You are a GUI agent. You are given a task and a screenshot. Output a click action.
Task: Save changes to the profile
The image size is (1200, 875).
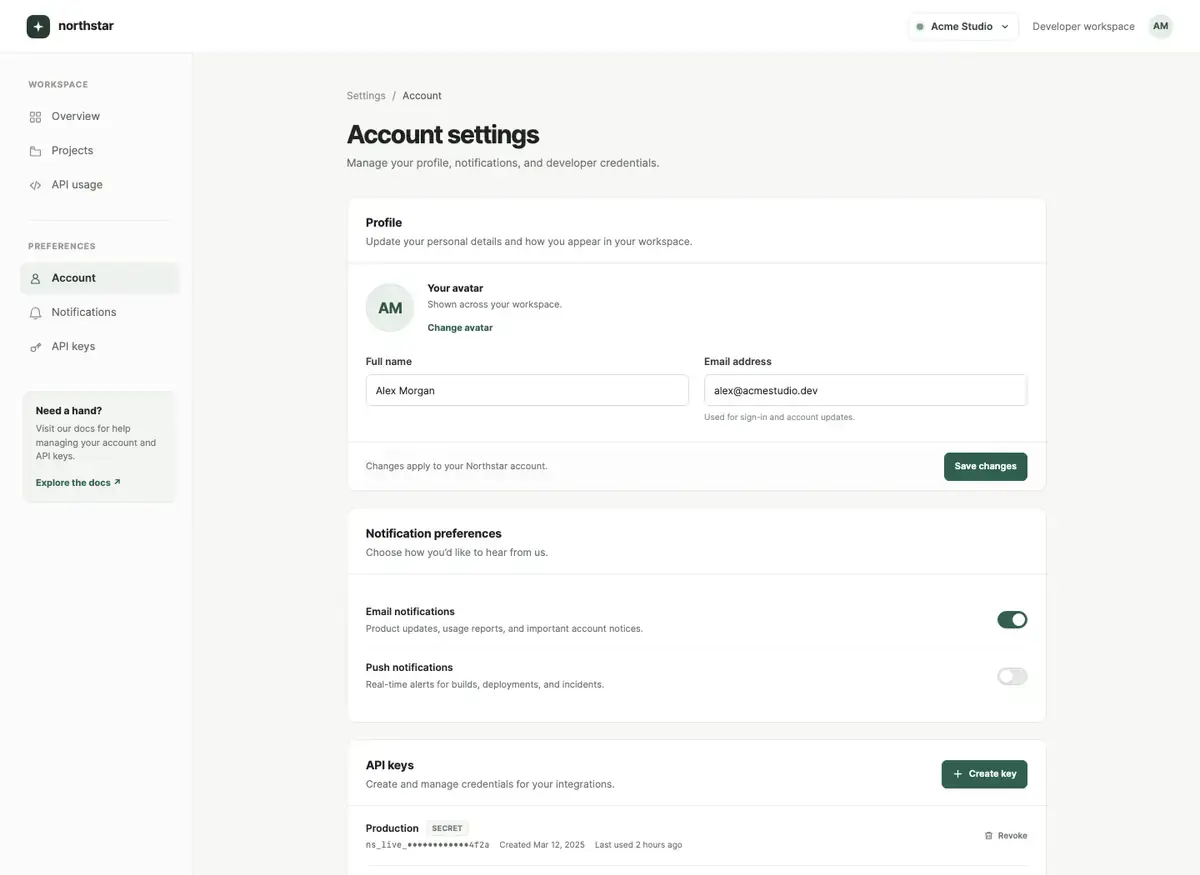[985, 467]
